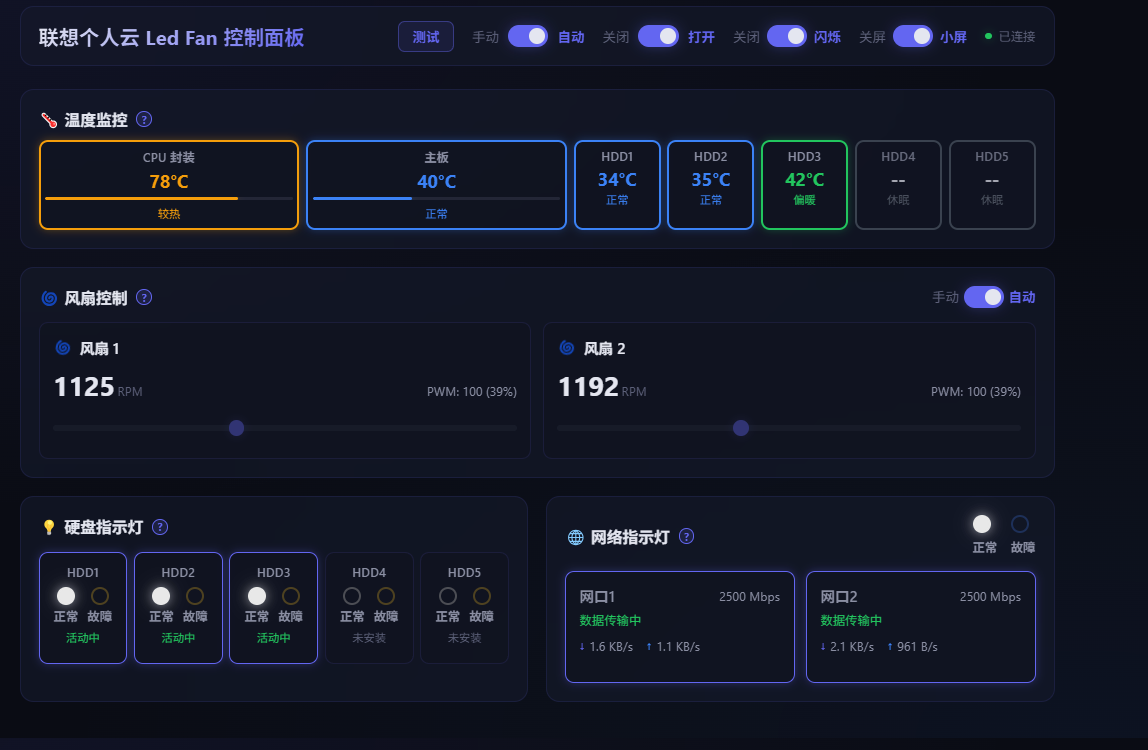Select HDD5 故障 indicator radio
Screen dimensions: 1148x750
(x=482, y=596)
